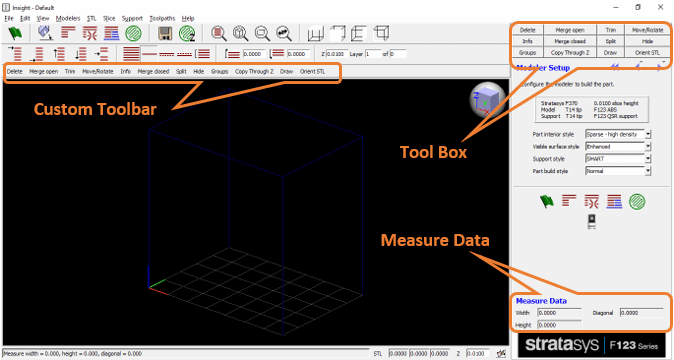This screenshot has height=360, width=674.
Task: Toggle the dotted line layer display icon
Action: (x=184, y=54)
